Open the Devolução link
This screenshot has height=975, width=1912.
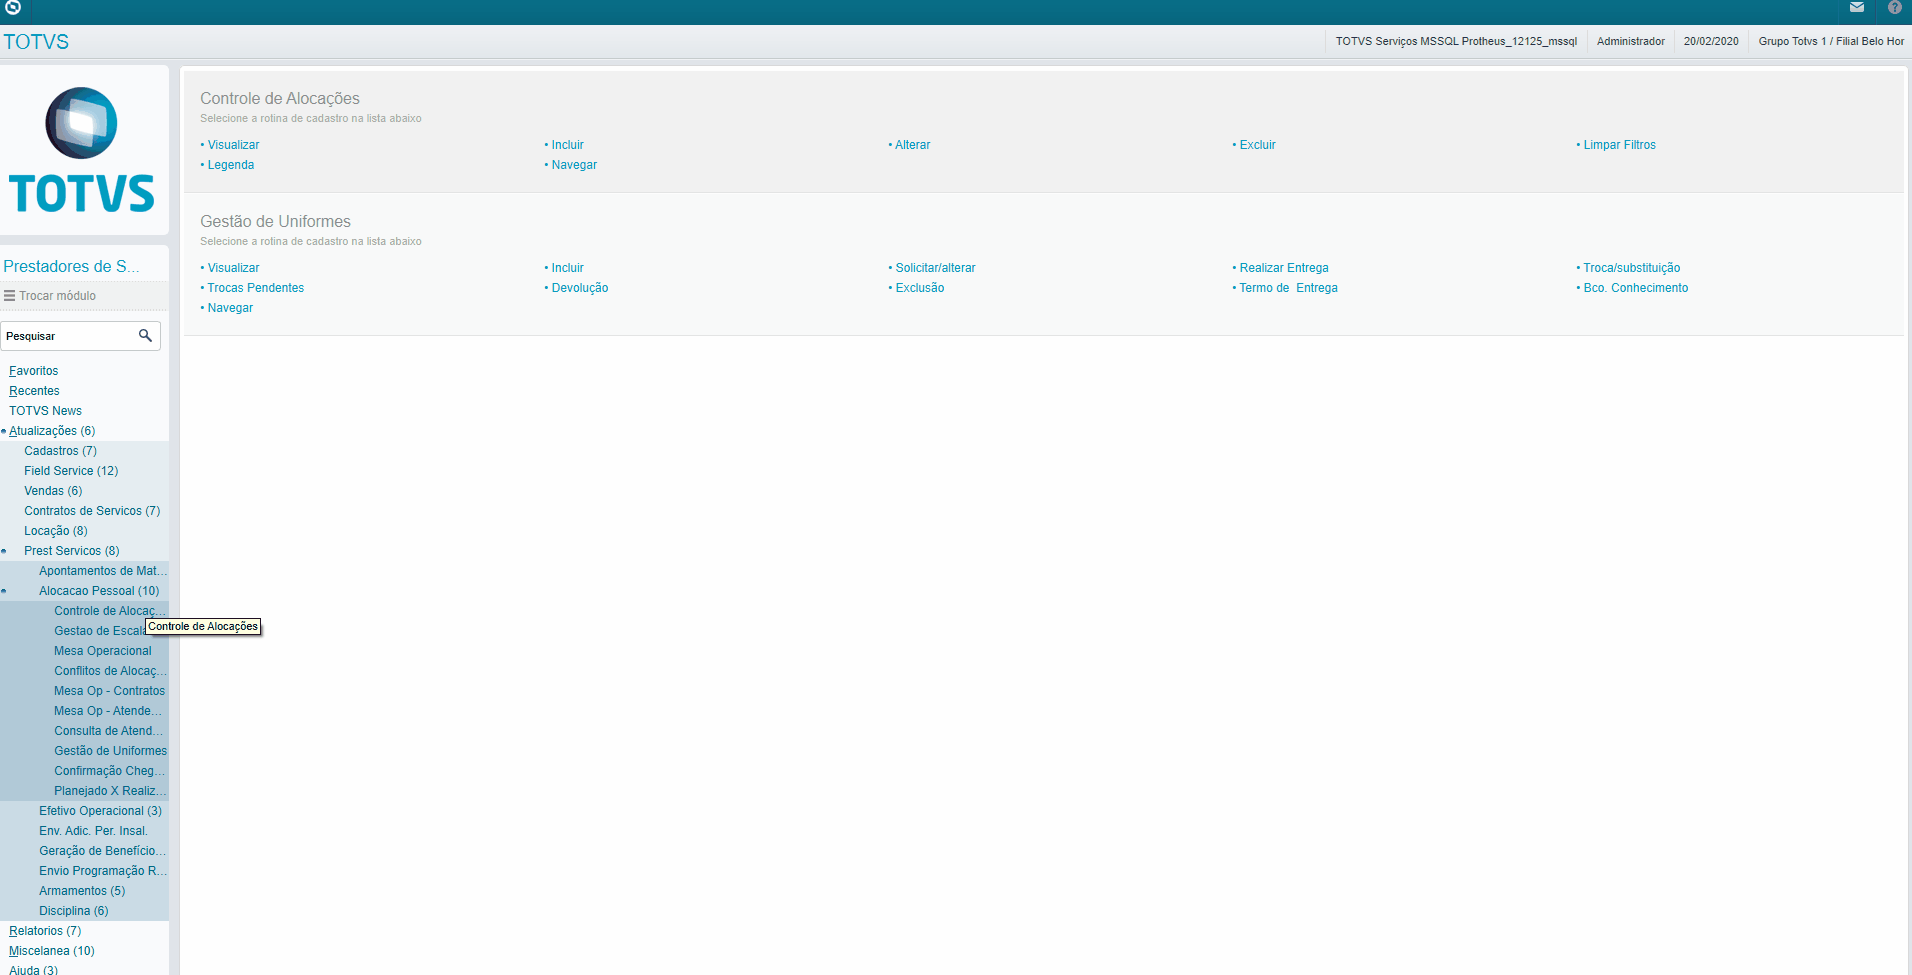pos(579,288)
